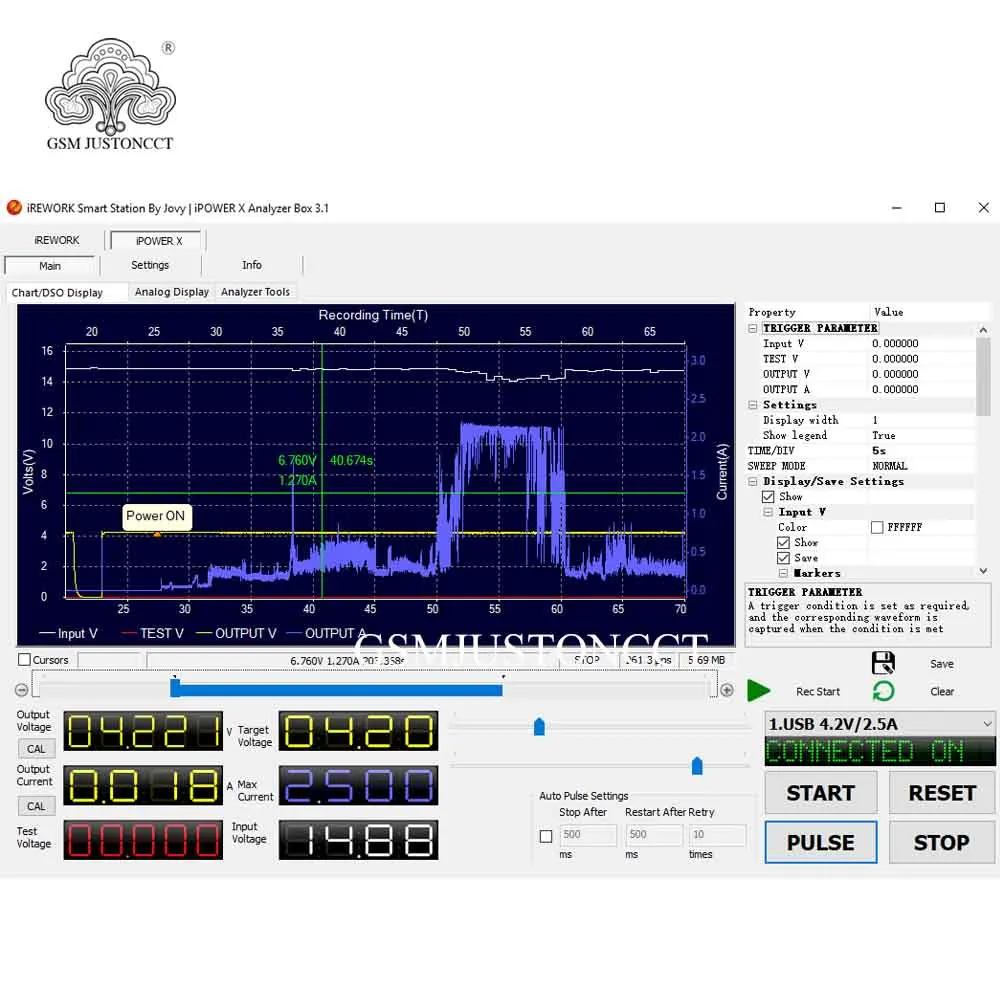This screenshot has height=1000, width=1000.
Task: Click the floppy disk Save icon
Action: tap(883, 663)
